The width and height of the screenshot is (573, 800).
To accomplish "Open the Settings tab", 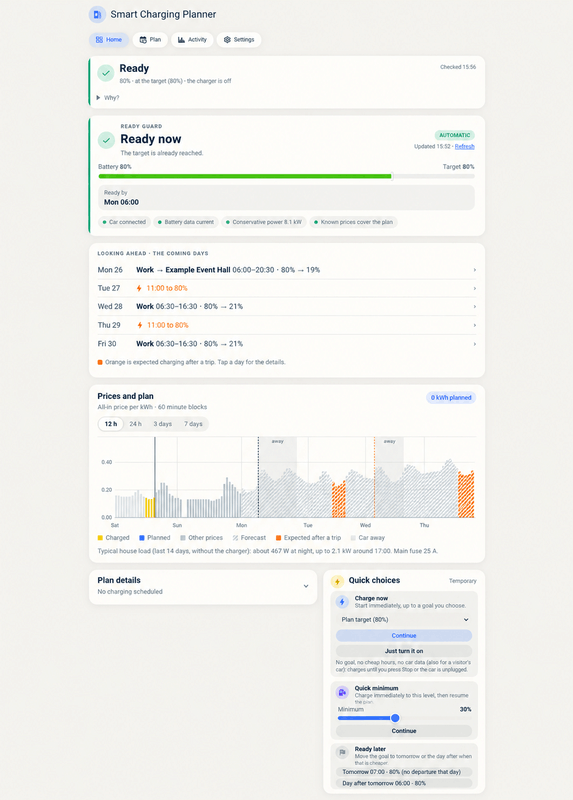I will (x=239, y=40).
